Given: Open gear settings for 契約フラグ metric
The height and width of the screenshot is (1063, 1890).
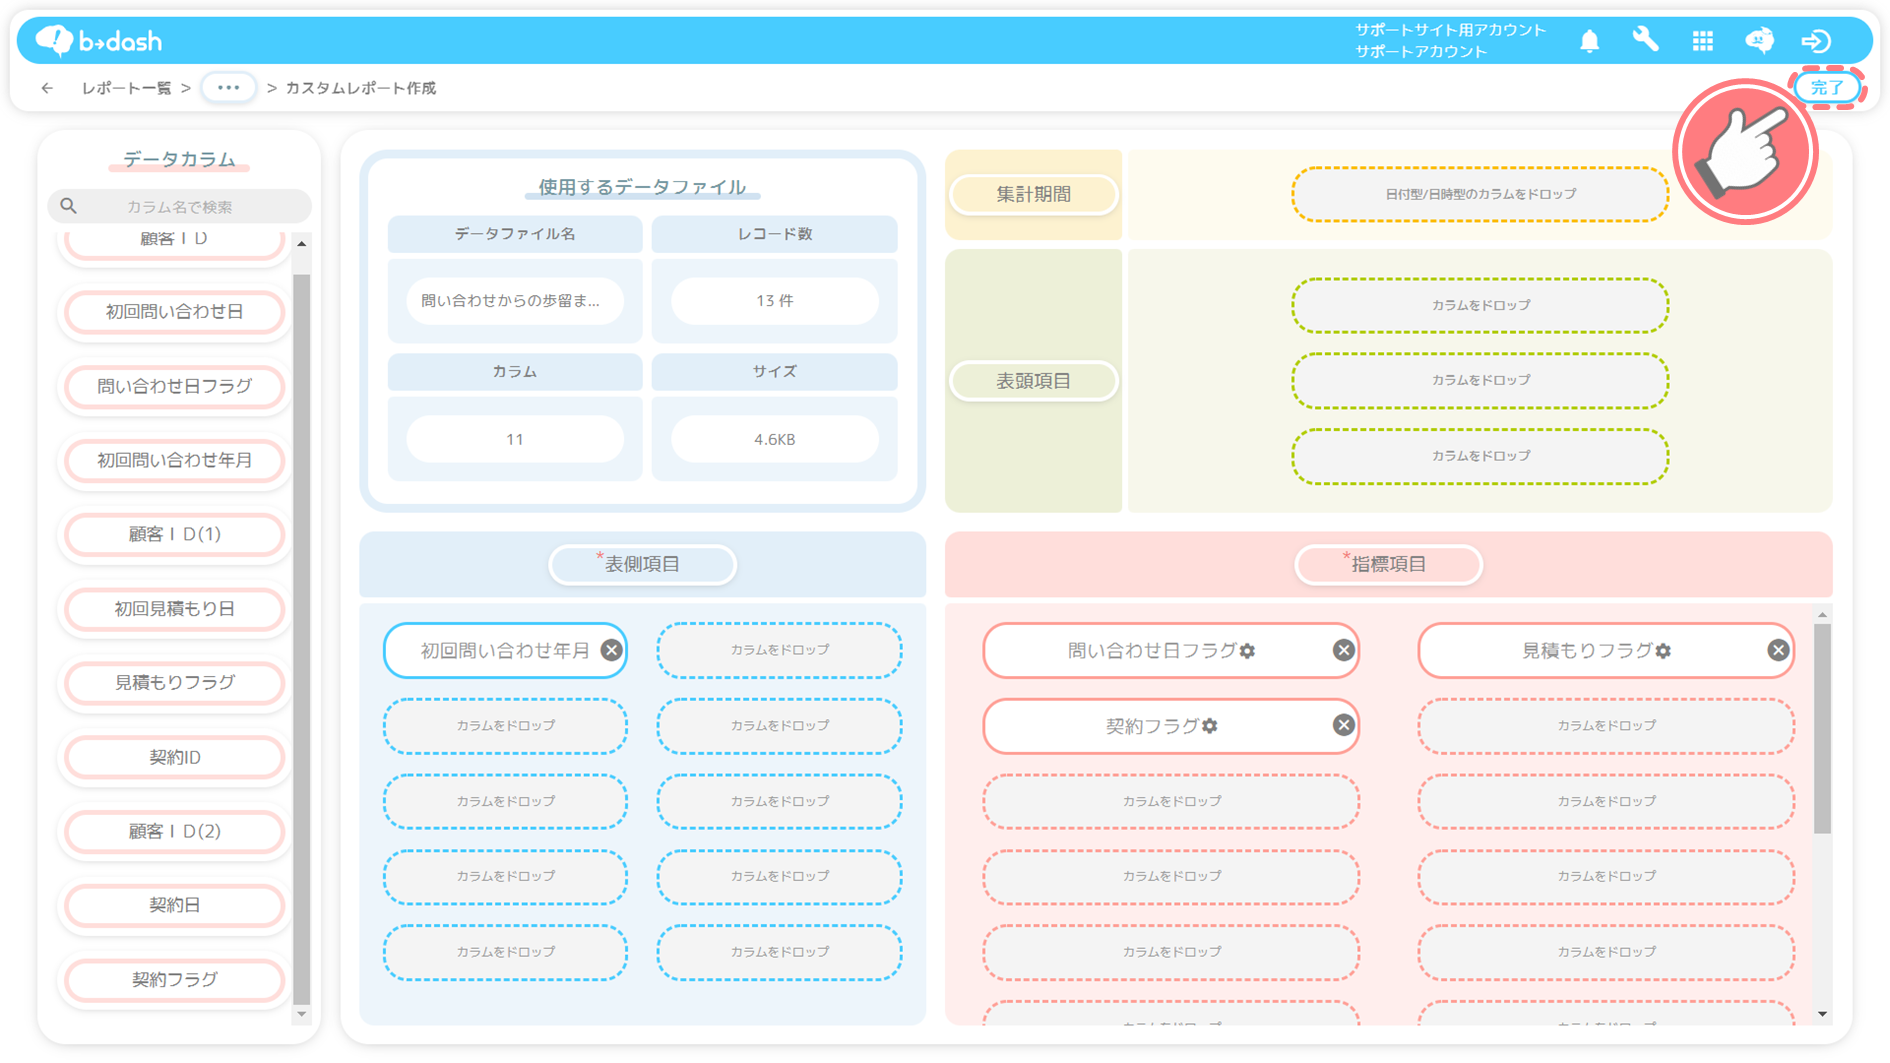Looking at the screenshot, I should pyautogui.click(x=1210, y=726).
